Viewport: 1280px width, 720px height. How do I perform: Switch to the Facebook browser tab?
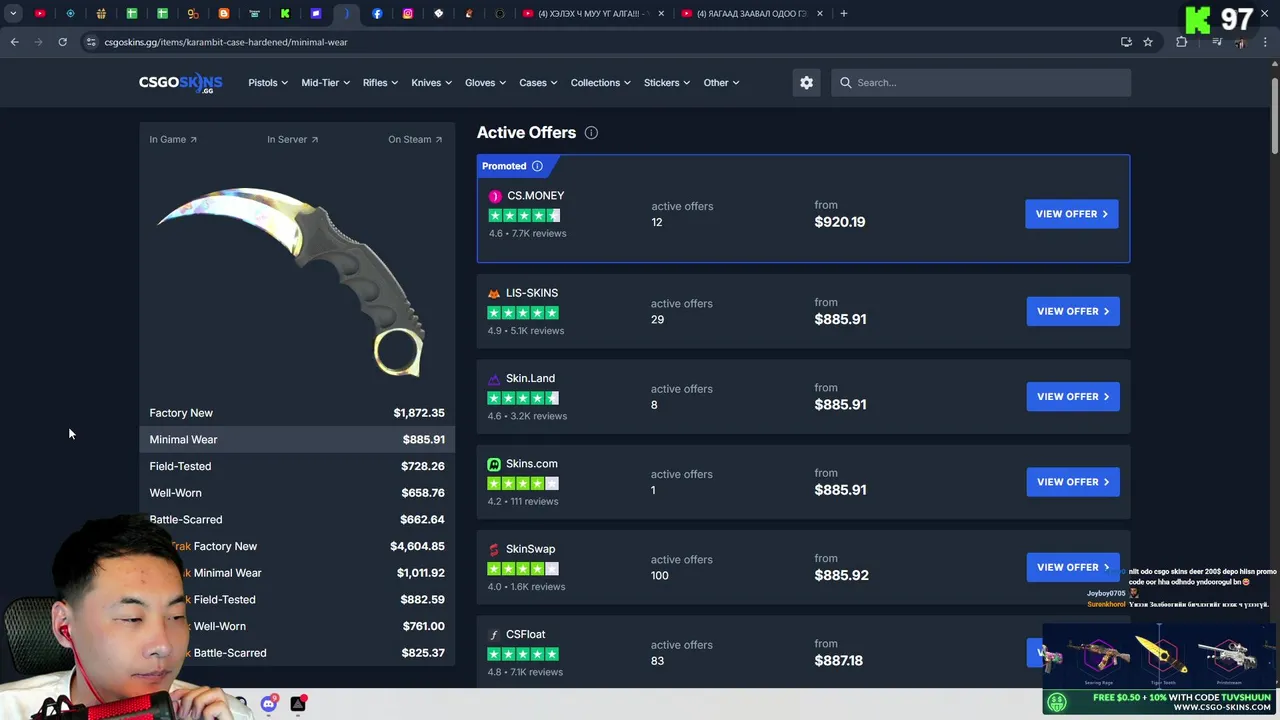click(x=377, y=14)
